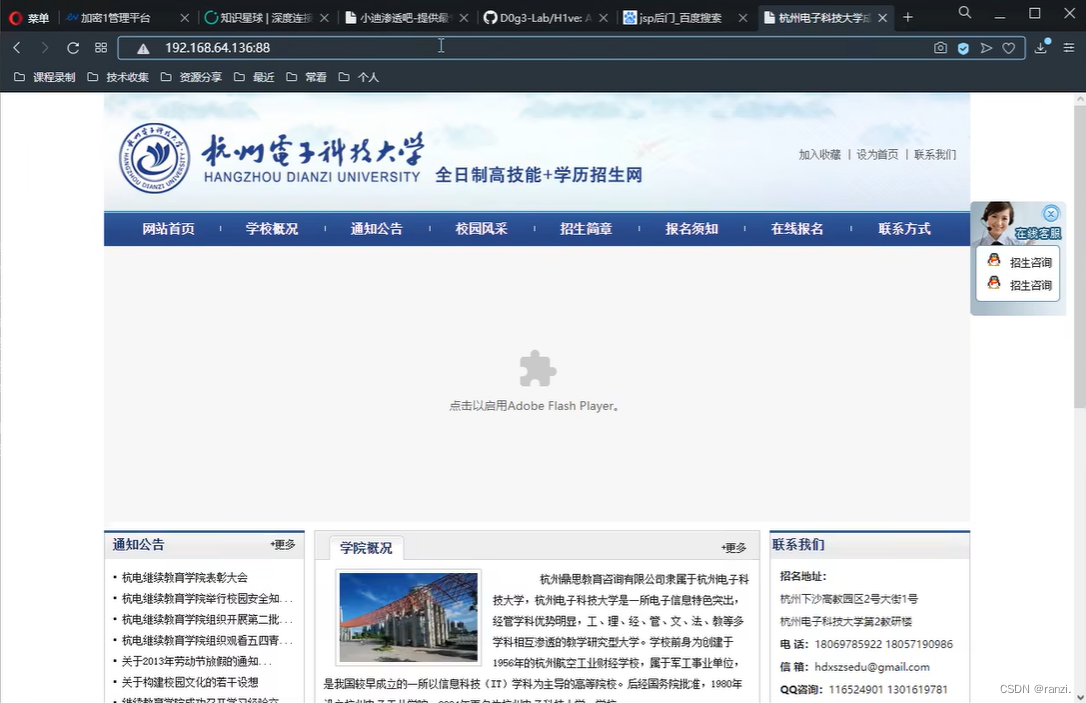Click the campus building photo thumbnail

[409, 617]
